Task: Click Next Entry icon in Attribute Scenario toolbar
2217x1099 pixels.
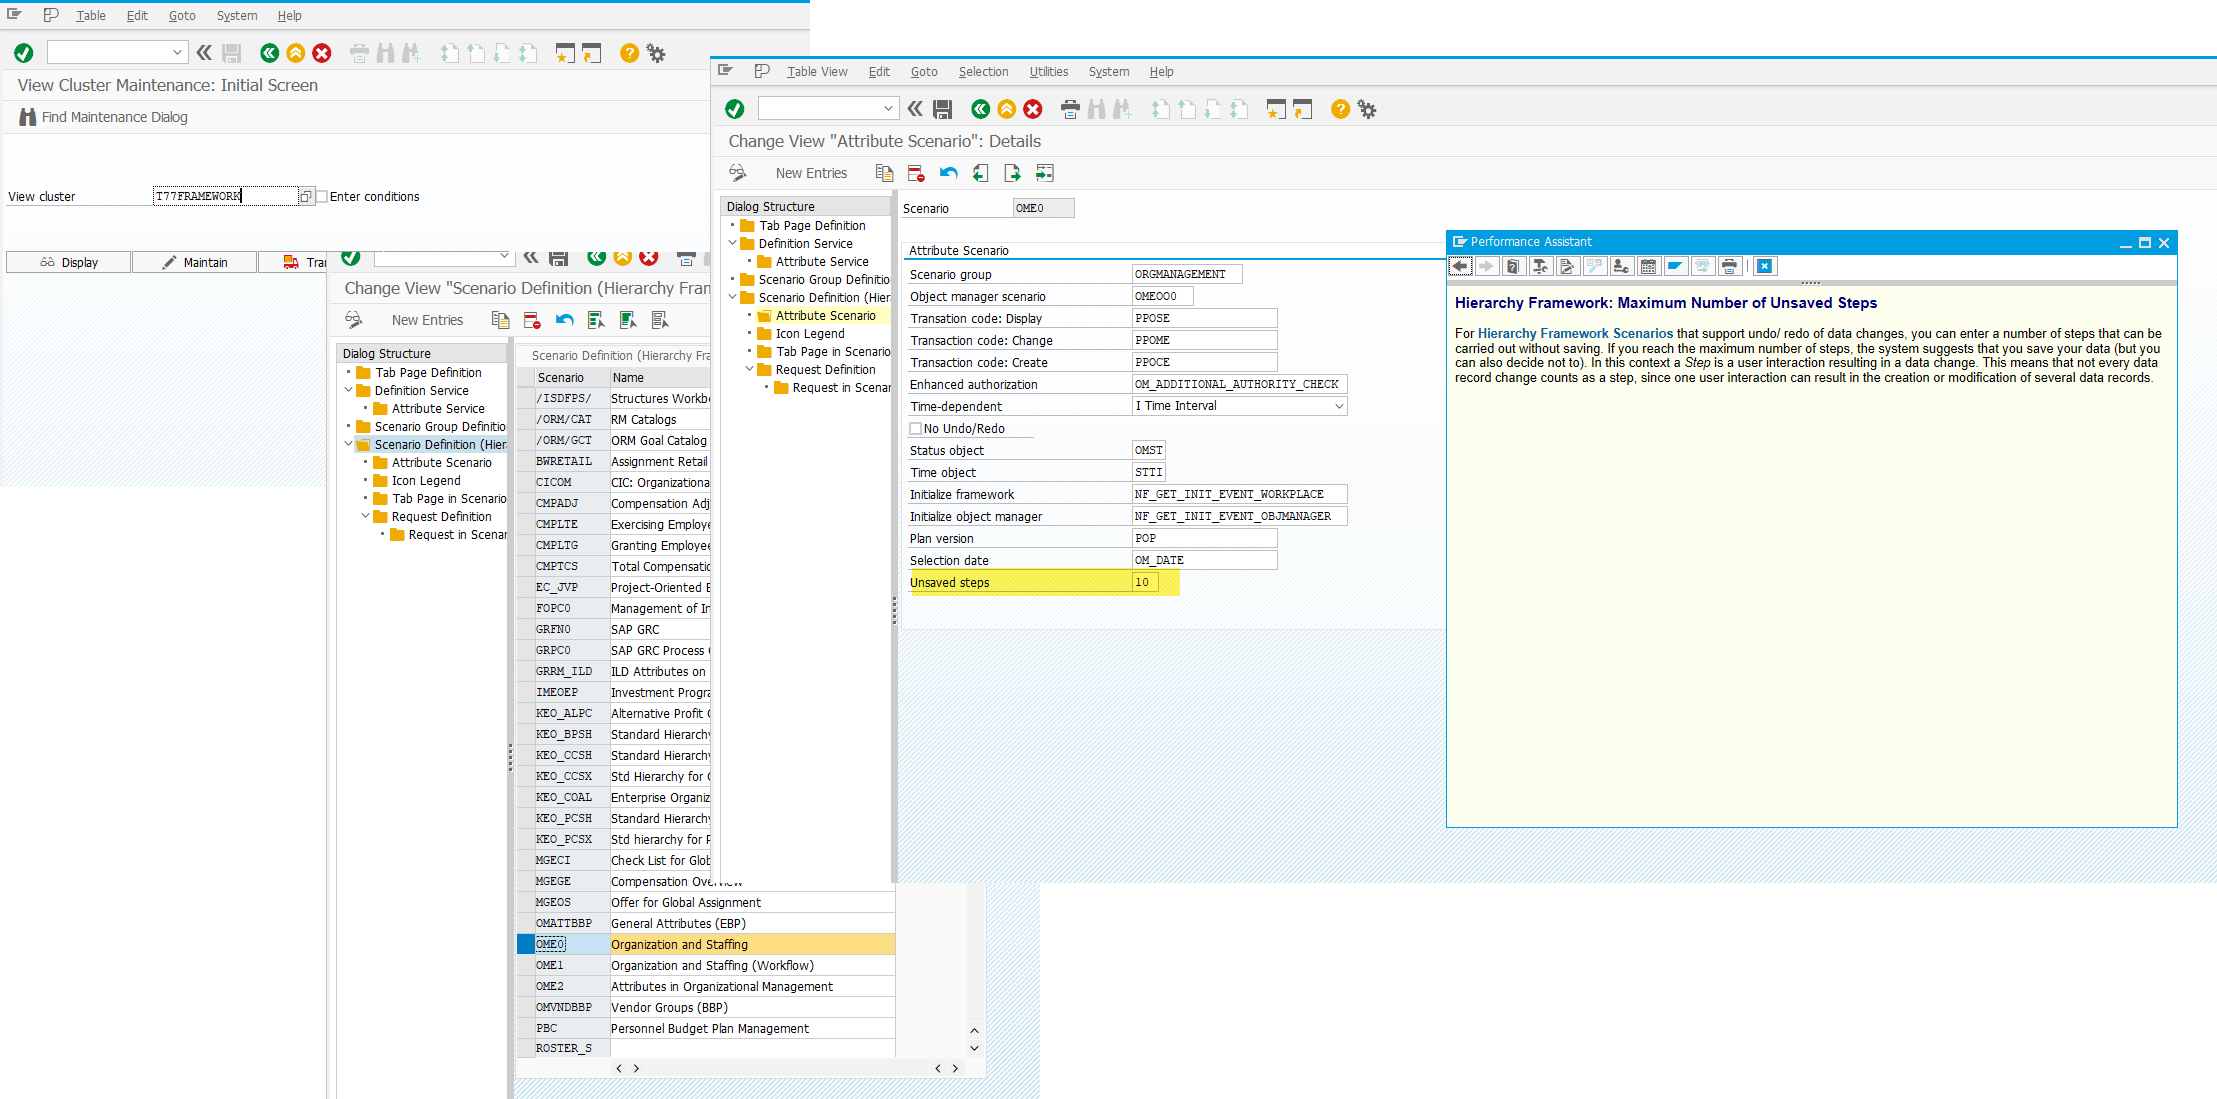Action: 1012,173
